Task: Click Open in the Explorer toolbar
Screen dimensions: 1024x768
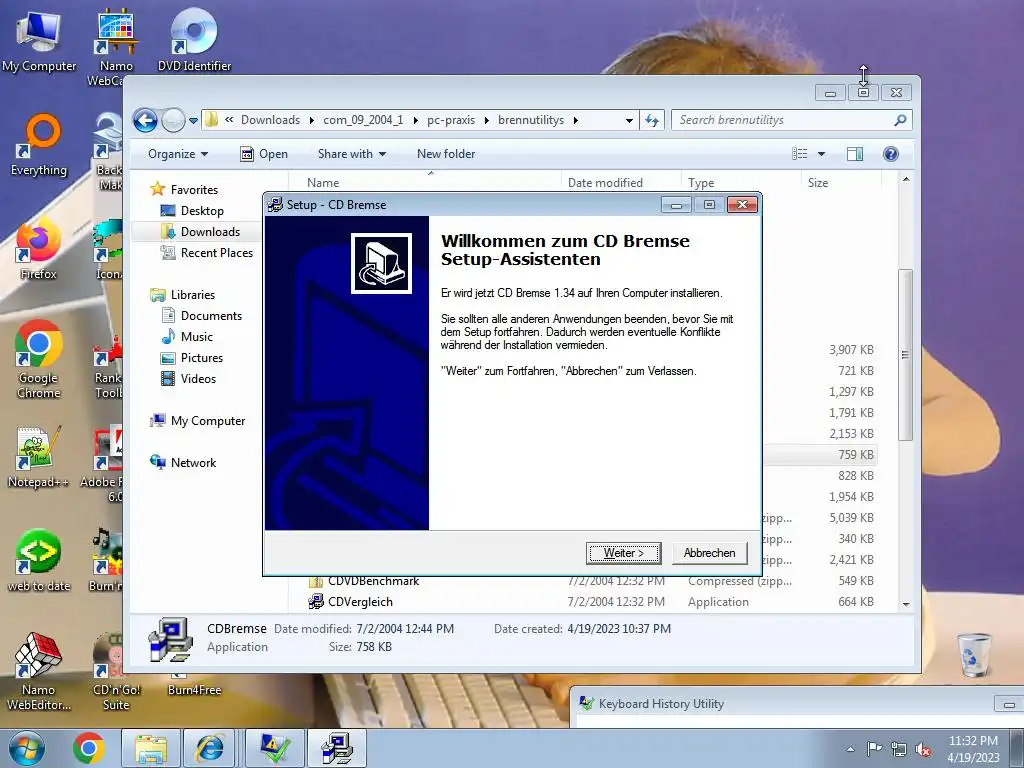Action: click(x=264, y=154)
